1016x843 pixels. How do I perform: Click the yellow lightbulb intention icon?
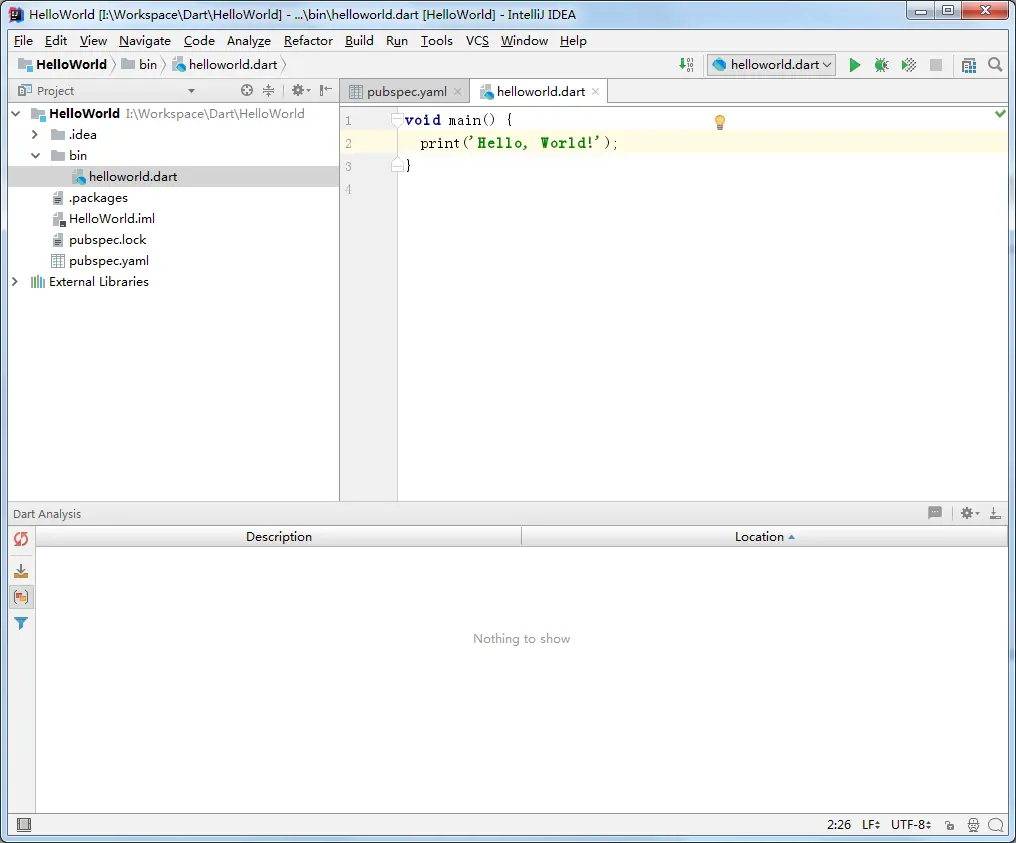point(719,122)
